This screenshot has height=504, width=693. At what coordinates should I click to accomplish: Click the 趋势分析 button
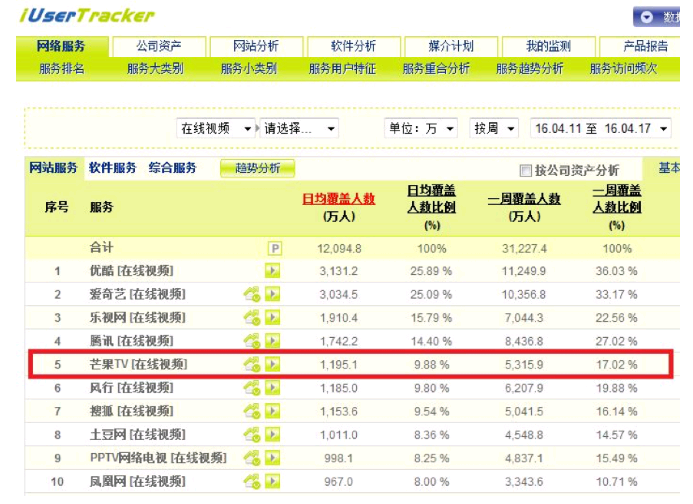257,169
